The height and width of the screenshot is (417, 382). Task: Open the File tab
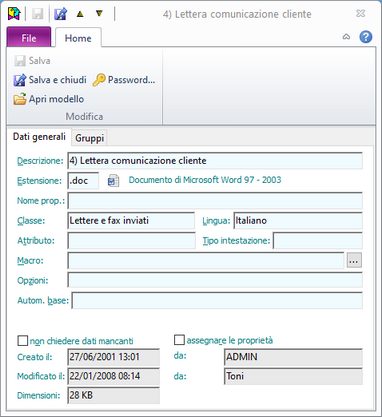point(29,38)
